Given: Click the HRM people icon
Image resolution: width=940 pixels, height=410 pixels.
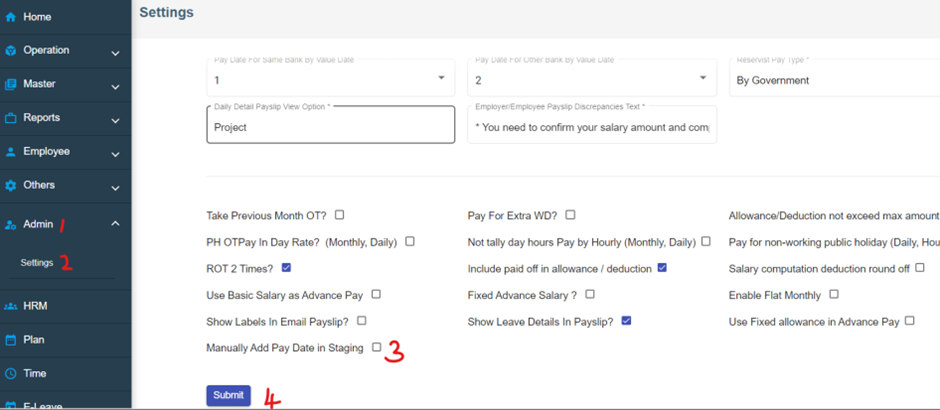Looking at the screenshot, I should pos(11,306).
